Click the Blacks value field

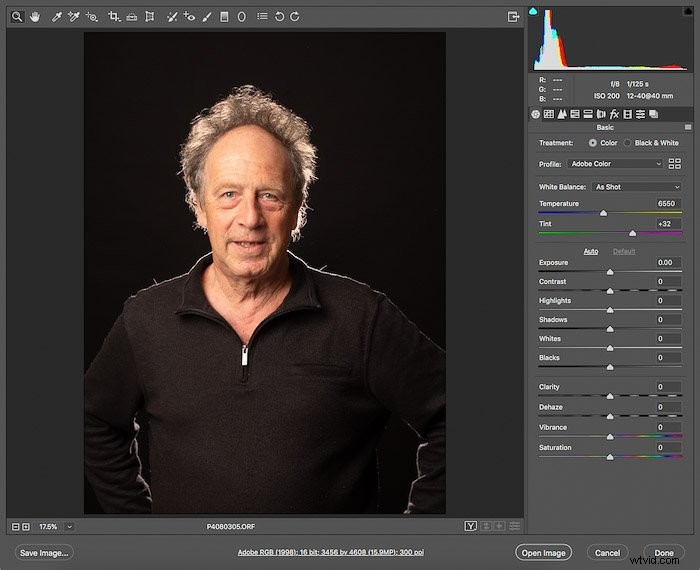click(668, 358)
